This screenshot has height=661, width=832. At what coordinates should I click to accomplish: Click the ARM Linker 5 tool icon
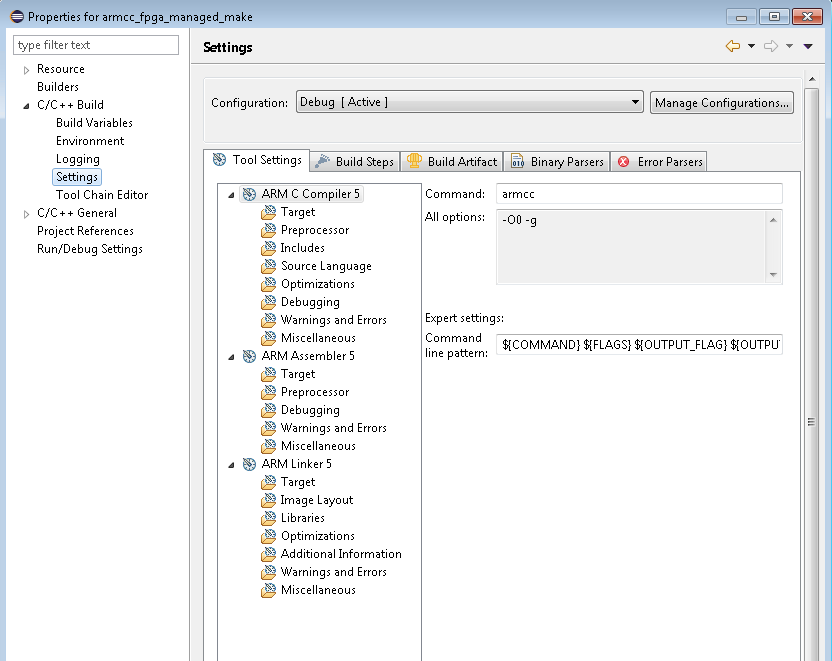click(249, 464)
